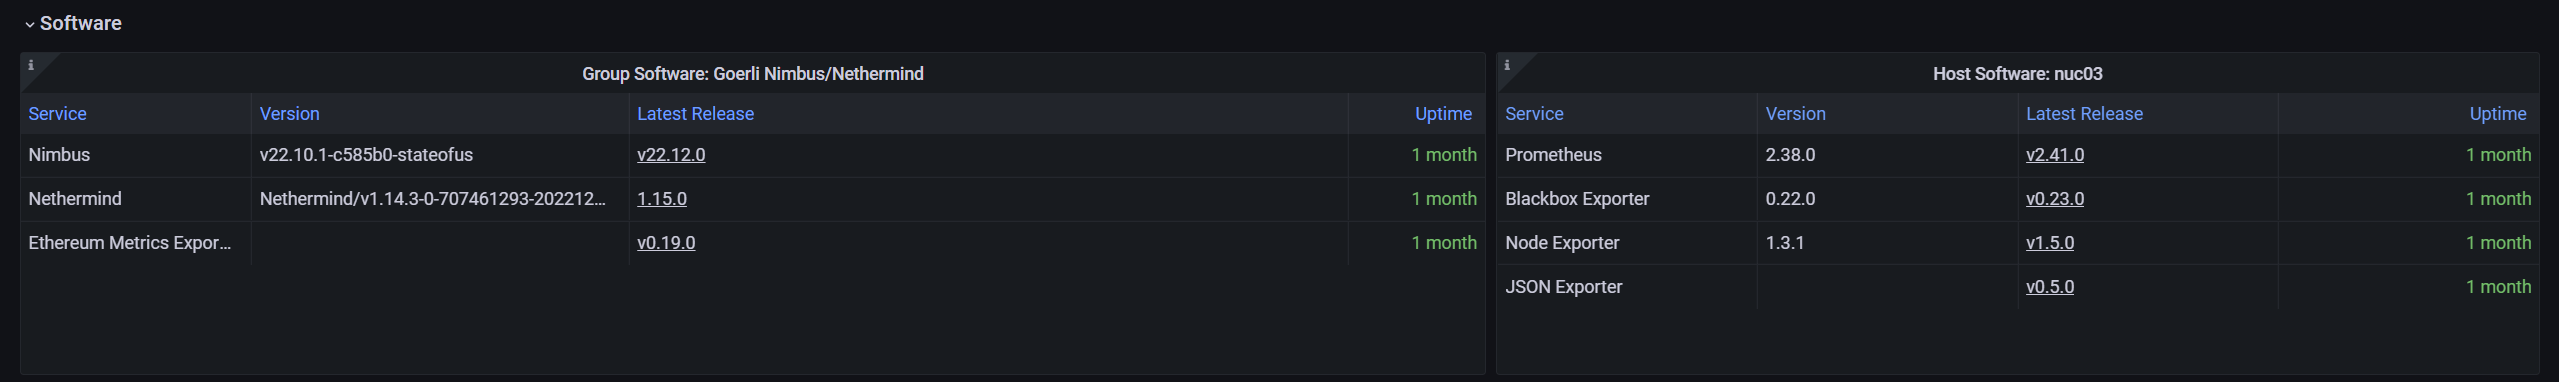This screenshot has width=2559, height=382.
Task: Open Node Exporter v1.5.0 release link
Action: pos(2050,243)
